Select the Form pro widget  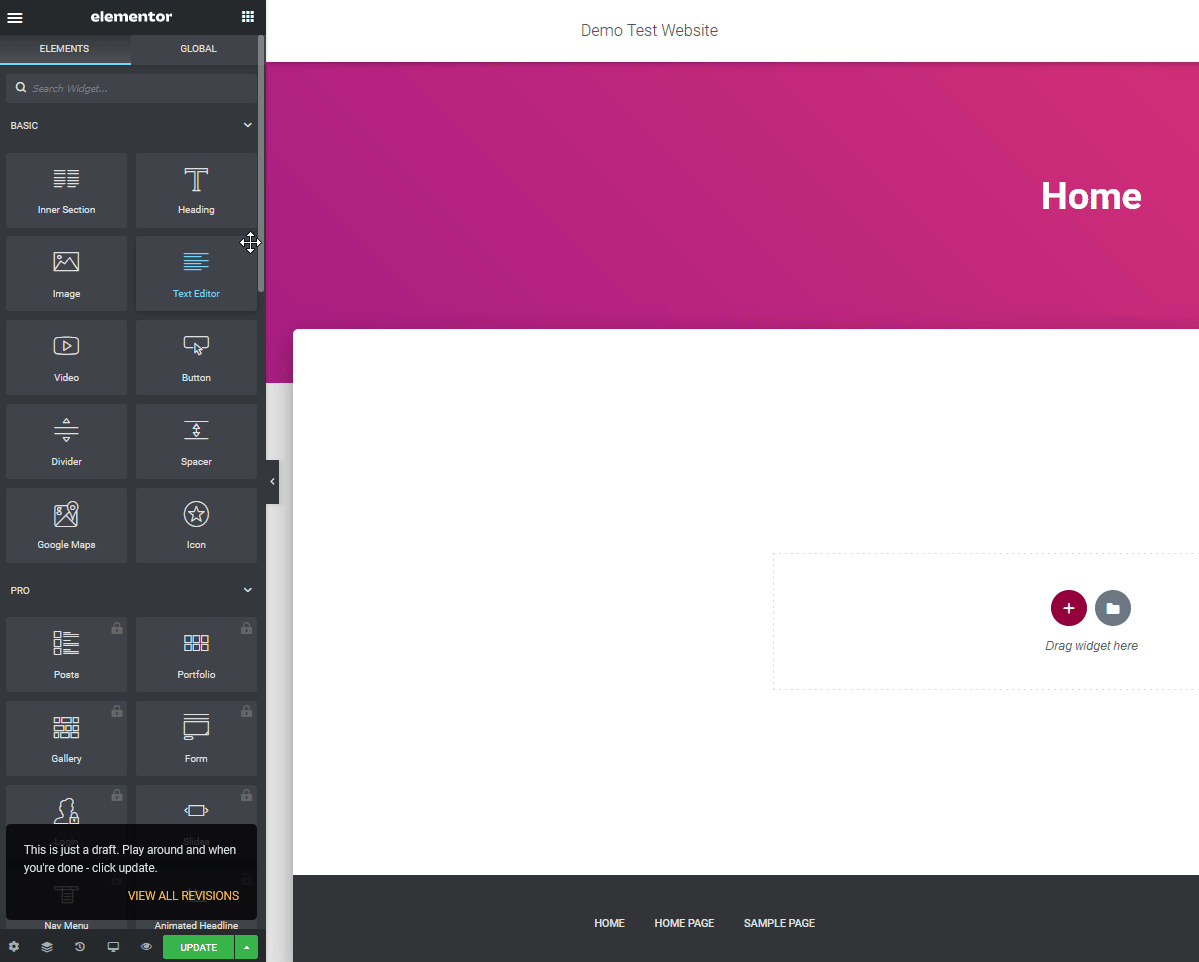click(x=197, y=739)
